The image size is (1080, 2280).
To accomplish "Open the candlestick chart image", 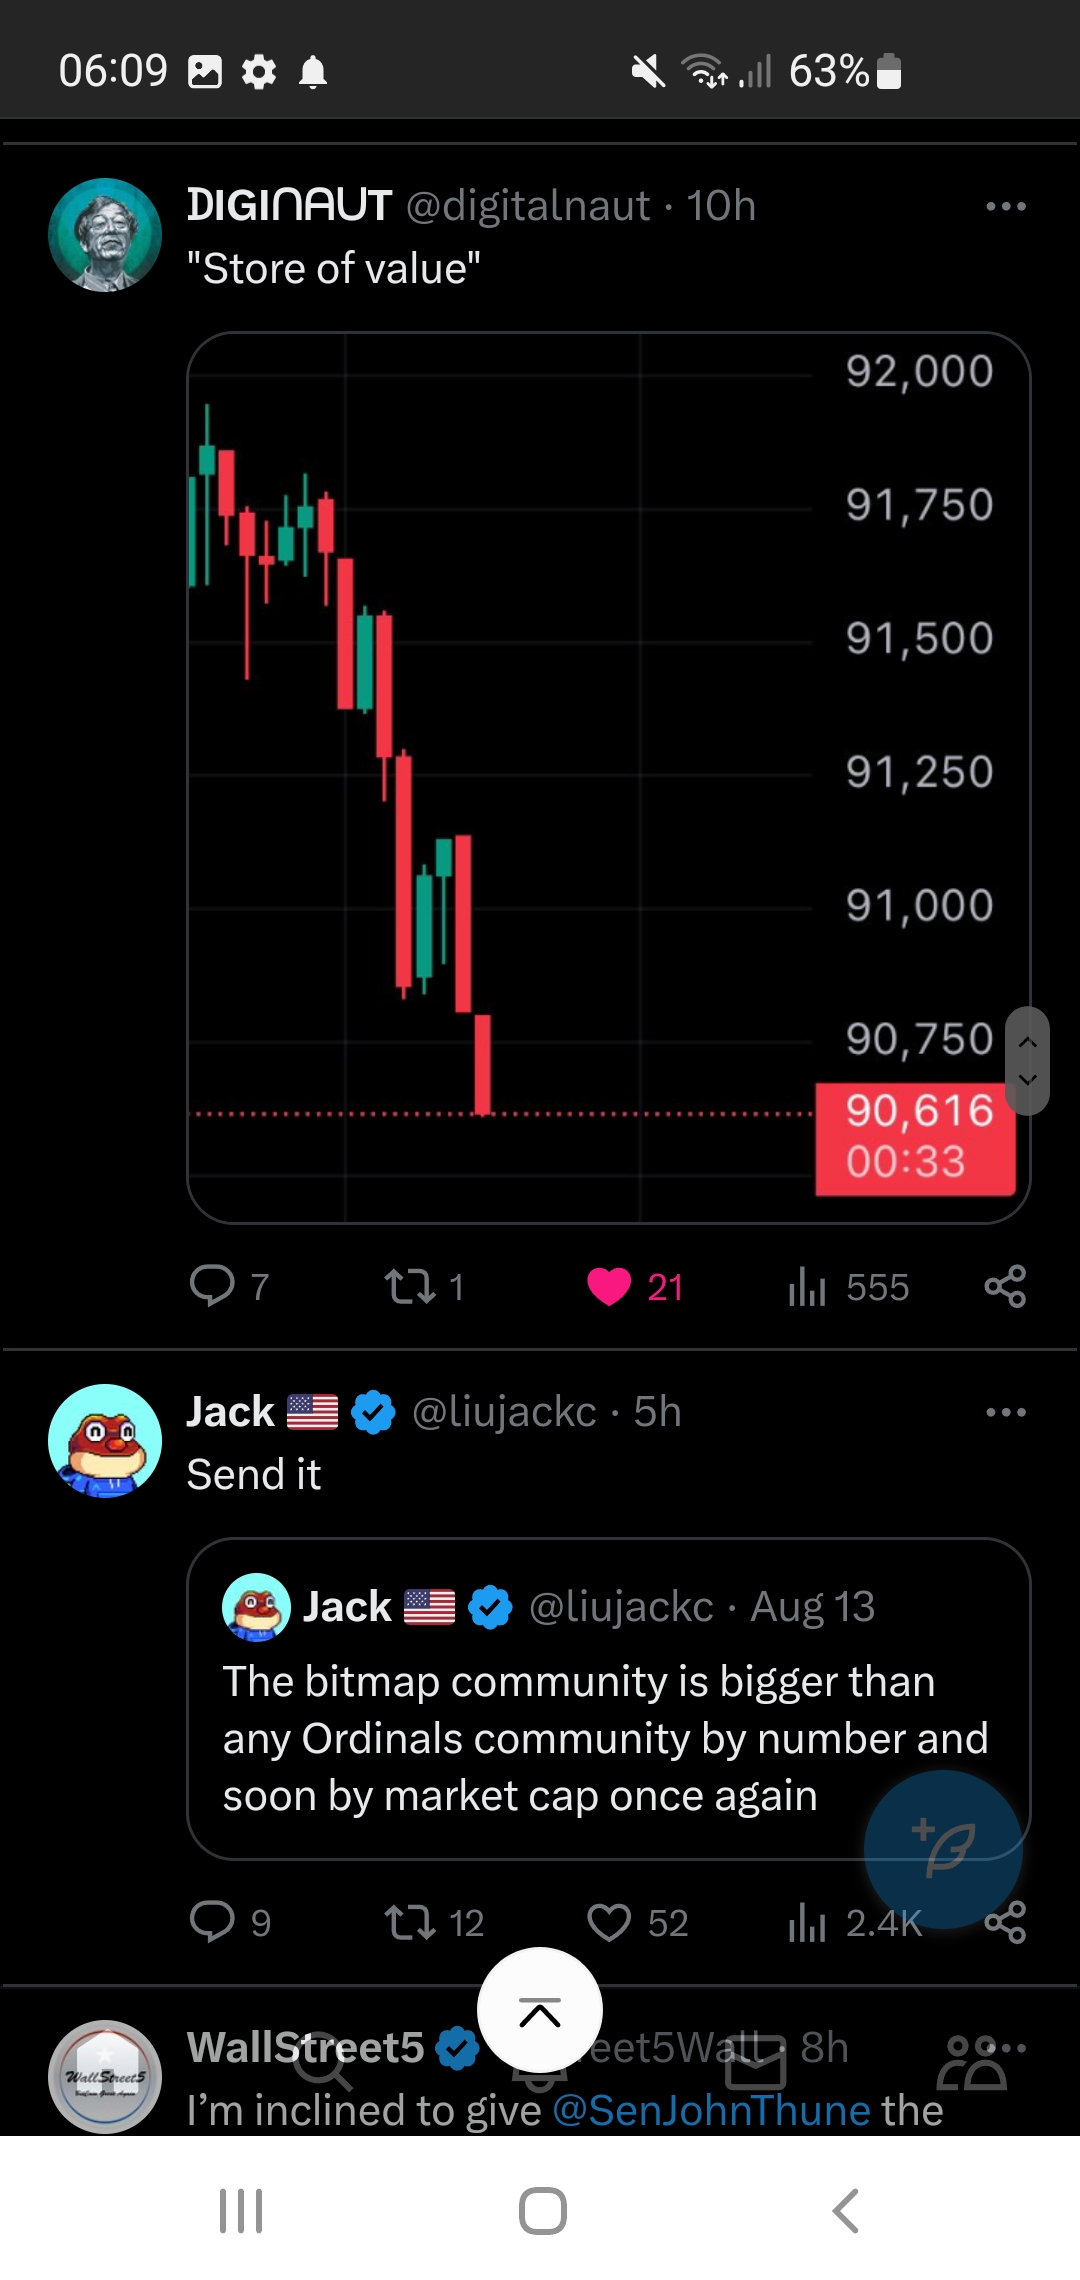I will tap(608, 777).
